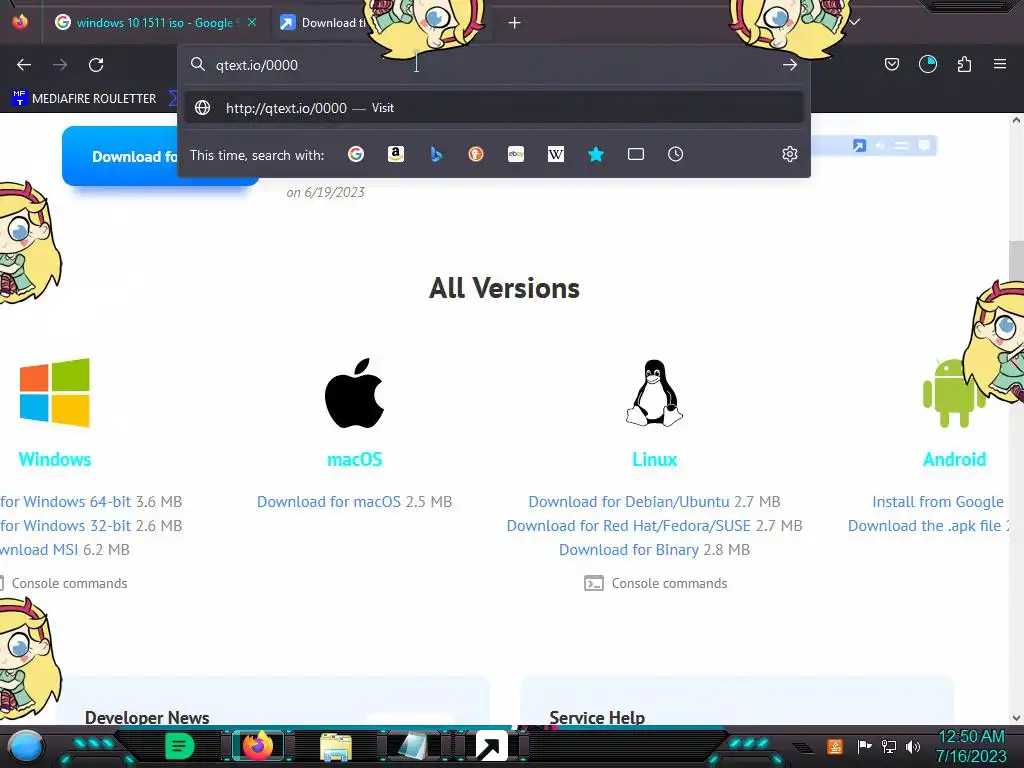Image resolution: width=1024 pixels, height=768 pixels.
Task: Open the macOS heading link
Action: coord(355,459)
